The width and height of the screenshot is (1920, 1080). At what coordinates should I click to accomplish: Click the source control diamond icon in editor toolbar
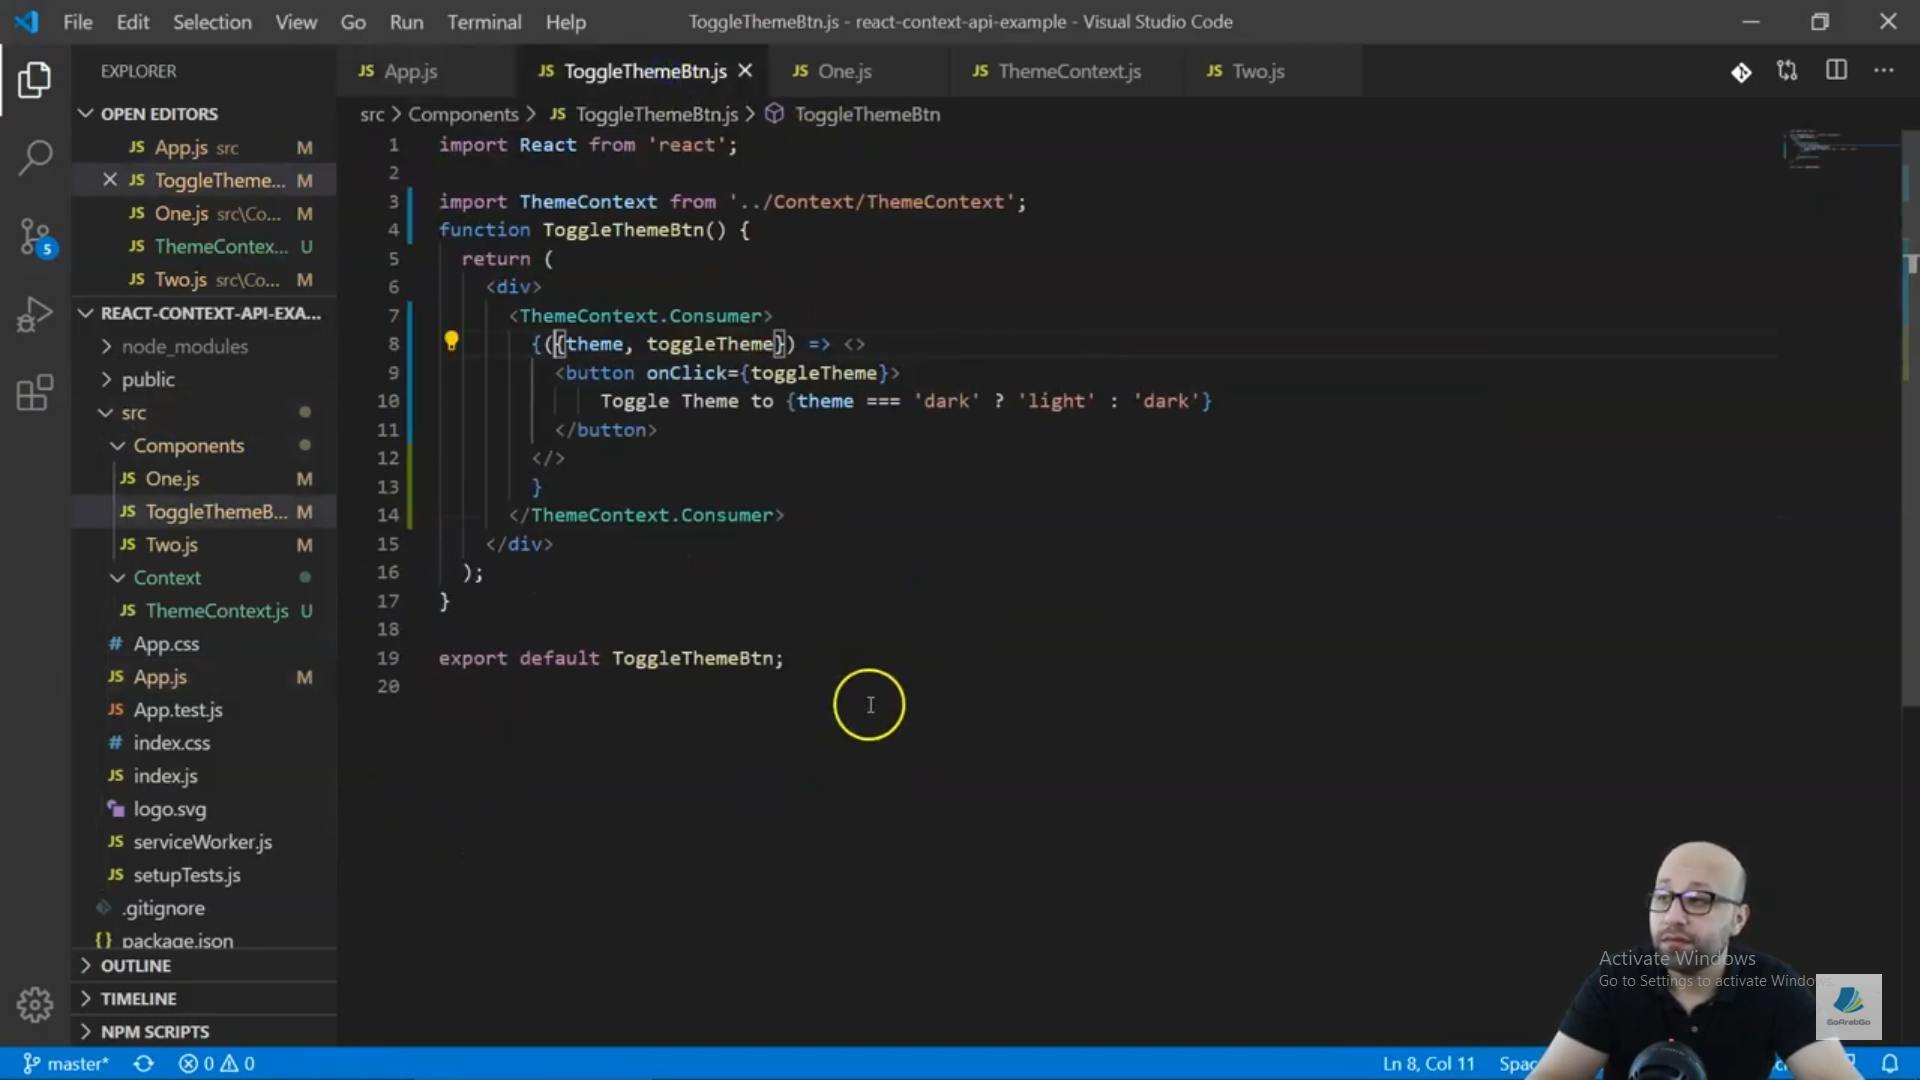click(x=1741, y=72)
